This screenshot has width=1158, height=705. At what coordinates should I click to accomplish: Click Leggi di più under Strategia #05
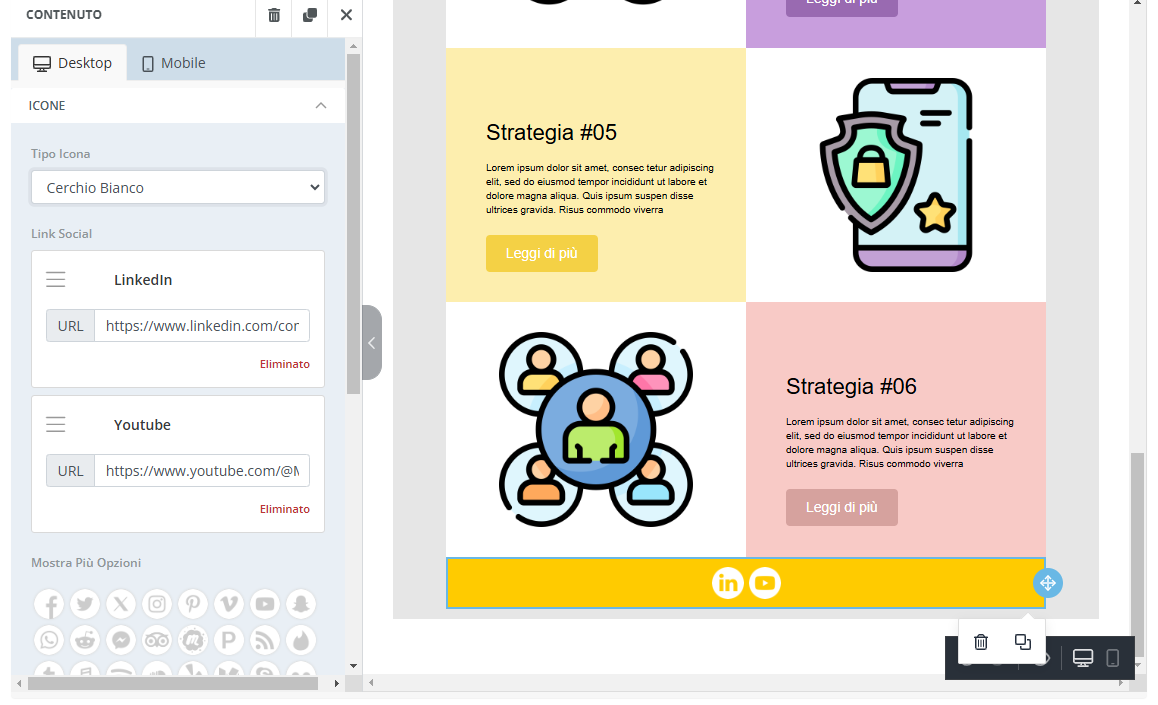541,254
